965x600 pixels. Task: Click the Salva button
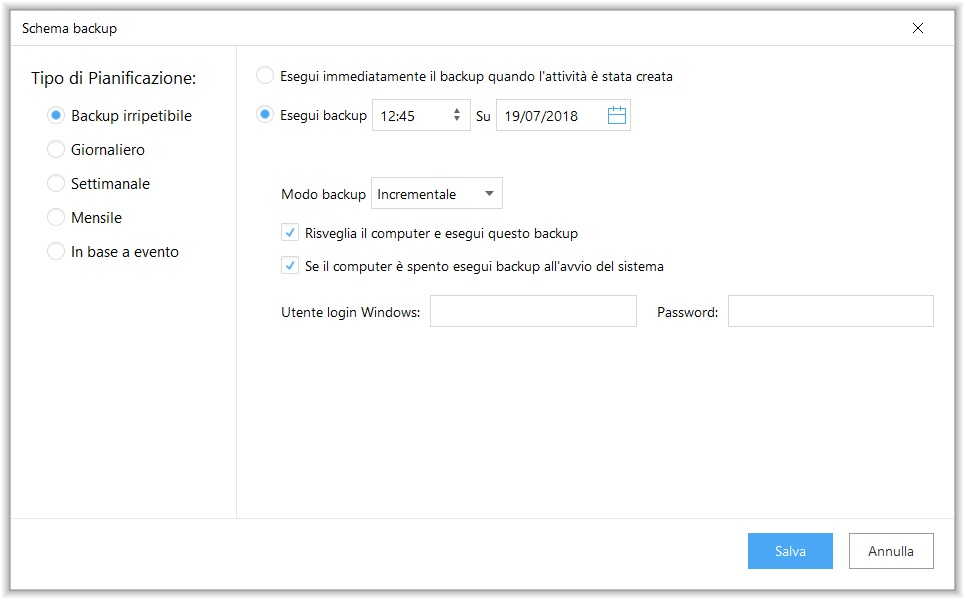(789, 550)
